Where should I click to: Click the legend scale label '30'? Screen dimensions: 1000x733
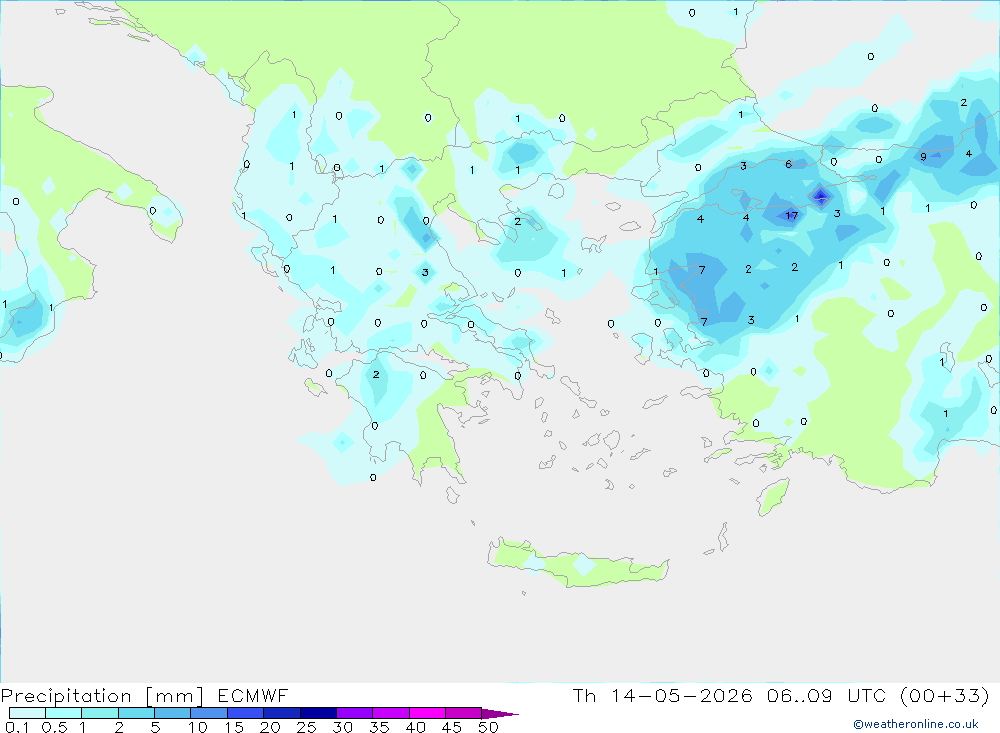coord(342,727)
